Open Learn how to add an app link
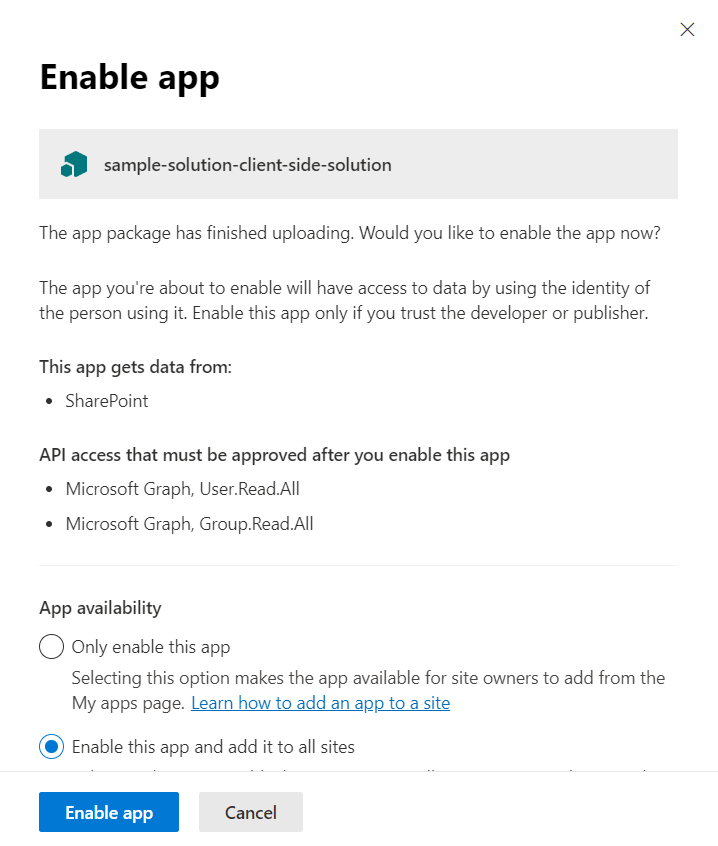 (x=320, y=703)
